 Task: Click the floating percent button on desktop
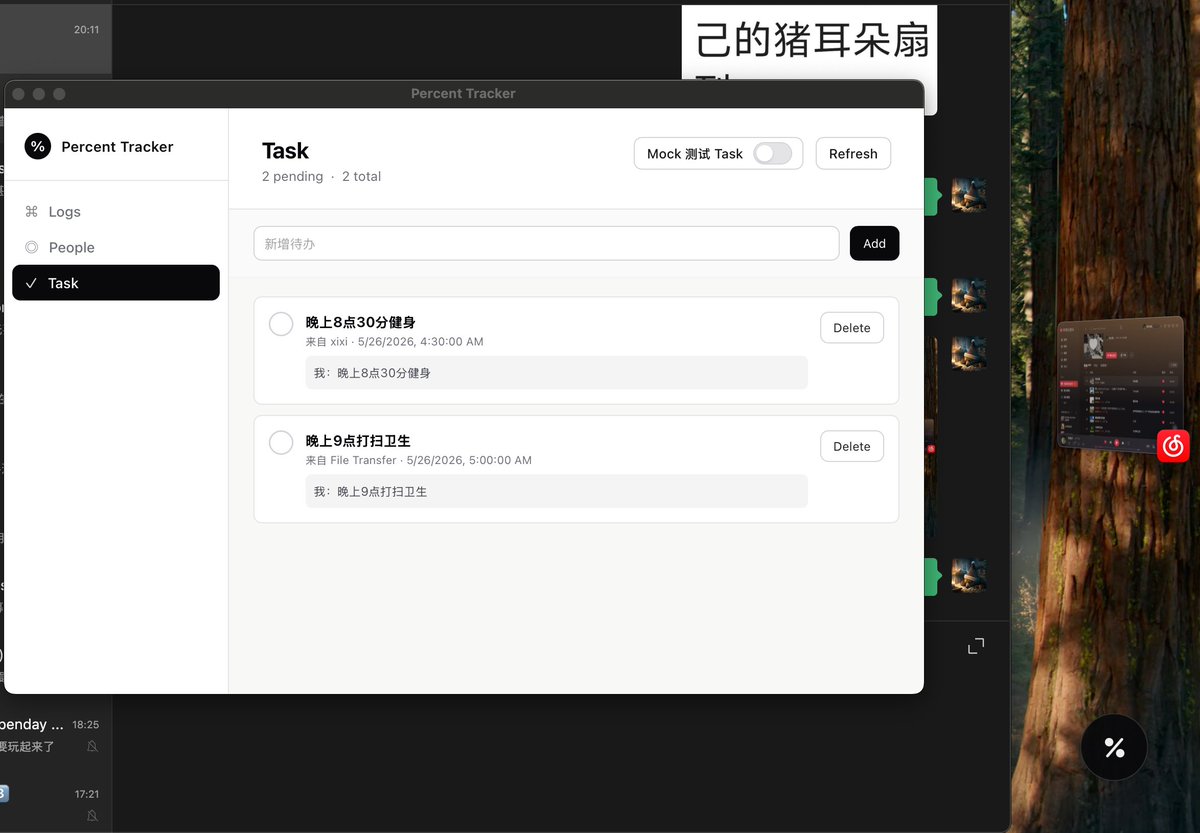pos(1114,747)
